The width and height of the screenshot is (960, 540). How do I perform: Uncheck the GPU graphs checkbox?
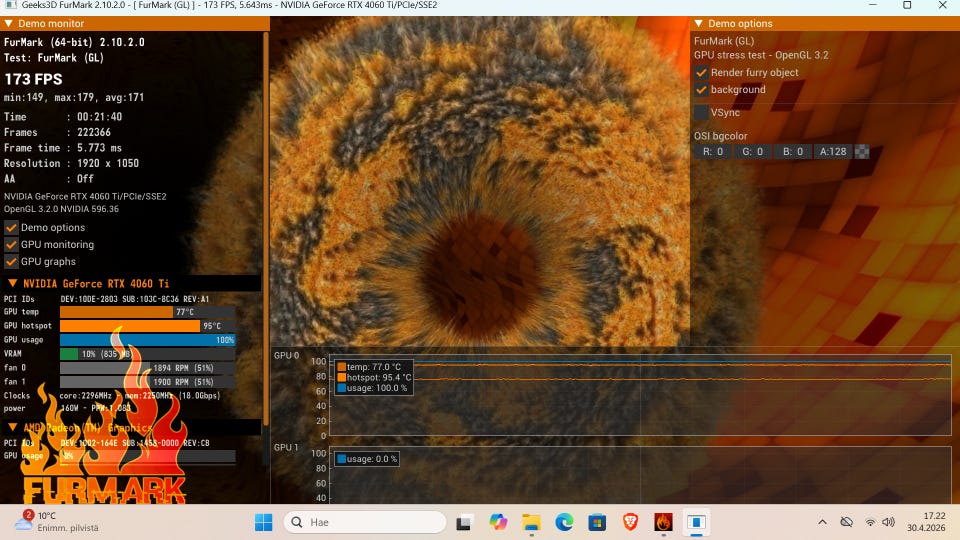click(11, 261)
